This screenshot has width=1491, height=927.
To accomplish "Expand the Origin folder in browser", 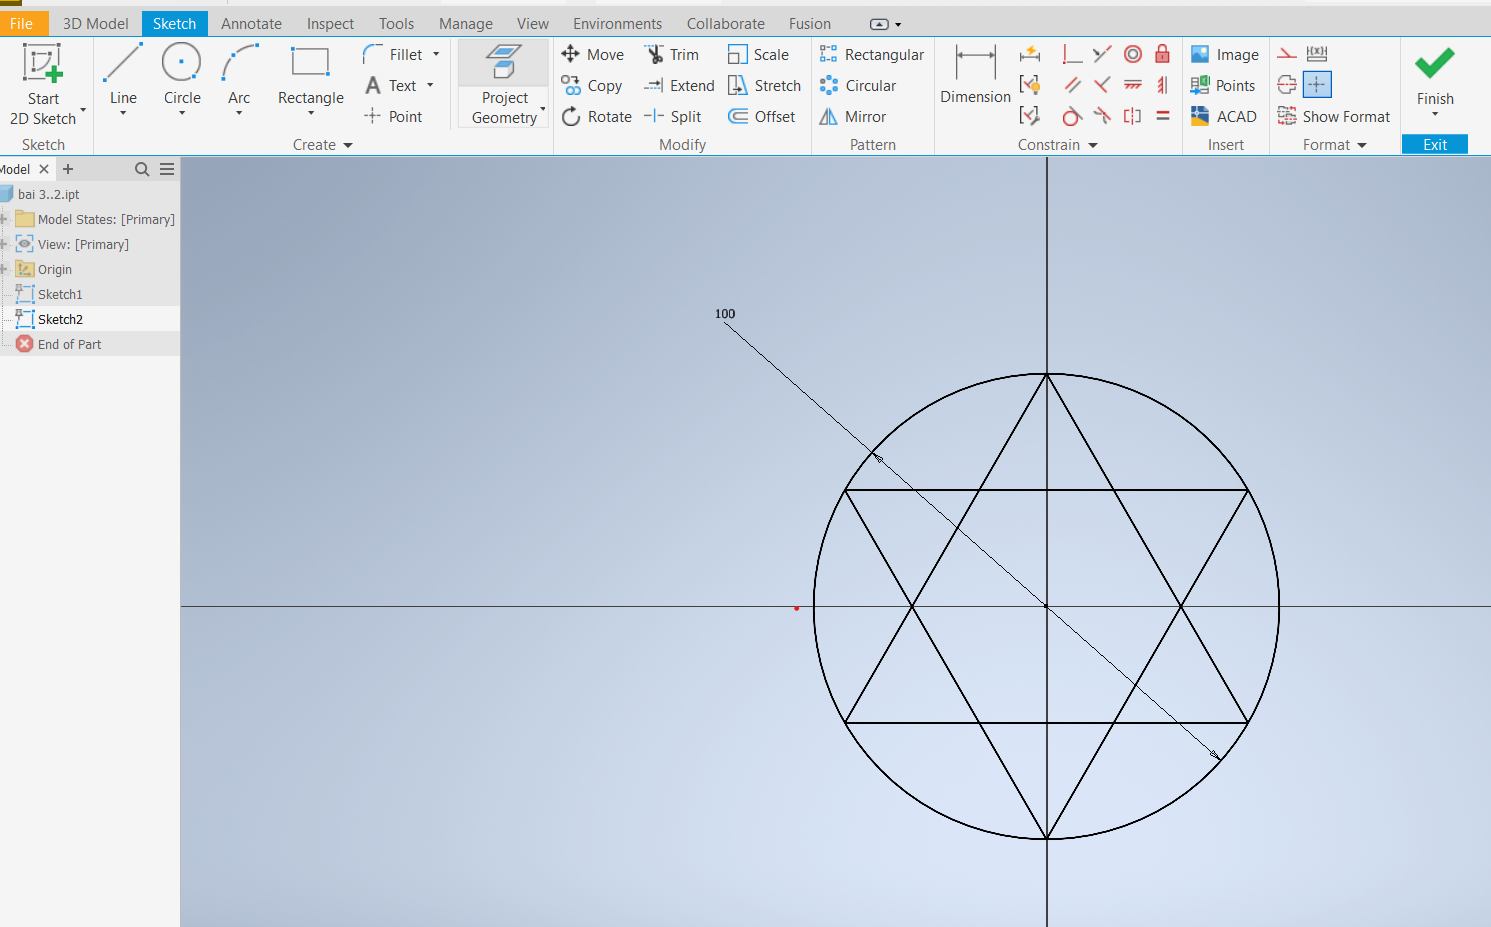I will (4, 269).
